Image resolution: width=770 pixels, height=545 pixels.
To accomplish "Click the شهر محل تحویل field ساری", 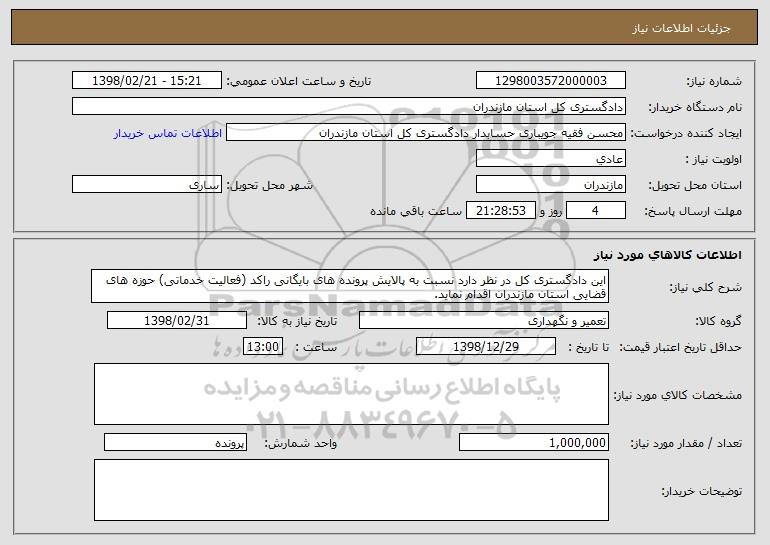I will click(147, 185).
